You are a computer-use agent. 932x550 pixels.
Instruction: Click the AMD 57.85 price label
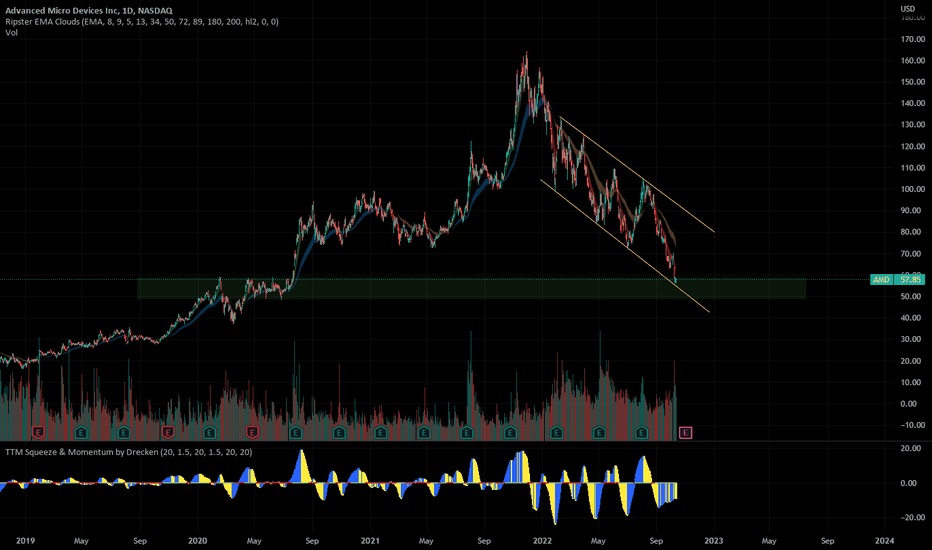click(897, 279)
